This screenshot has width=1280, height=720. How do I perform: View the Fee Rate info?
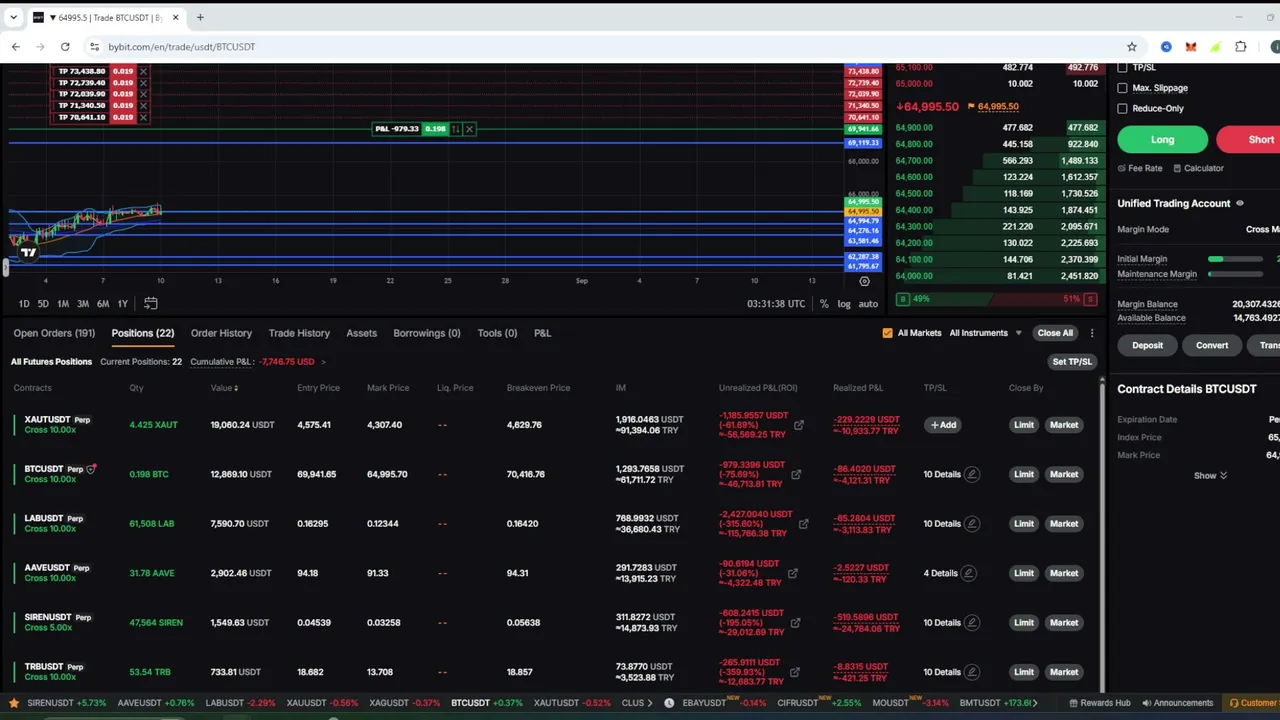tap(1140, 168)
